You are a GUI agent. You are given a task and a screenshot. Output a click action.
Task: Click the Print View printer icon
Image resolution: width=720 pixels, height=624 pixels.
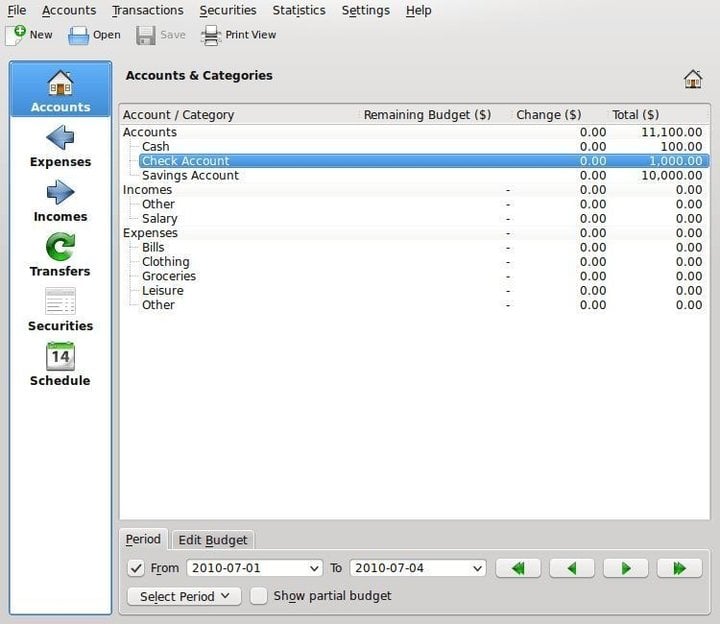pyautogui.click(x=211, y=35)
